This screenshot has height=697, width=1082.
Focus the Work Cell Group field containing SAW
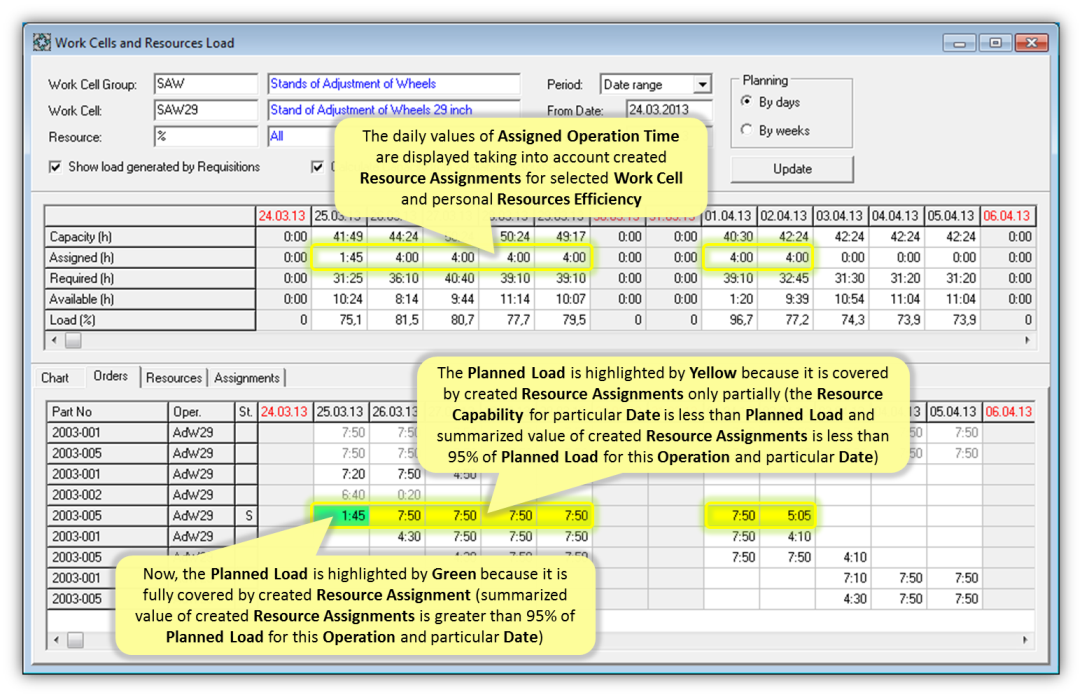point(206,84)
